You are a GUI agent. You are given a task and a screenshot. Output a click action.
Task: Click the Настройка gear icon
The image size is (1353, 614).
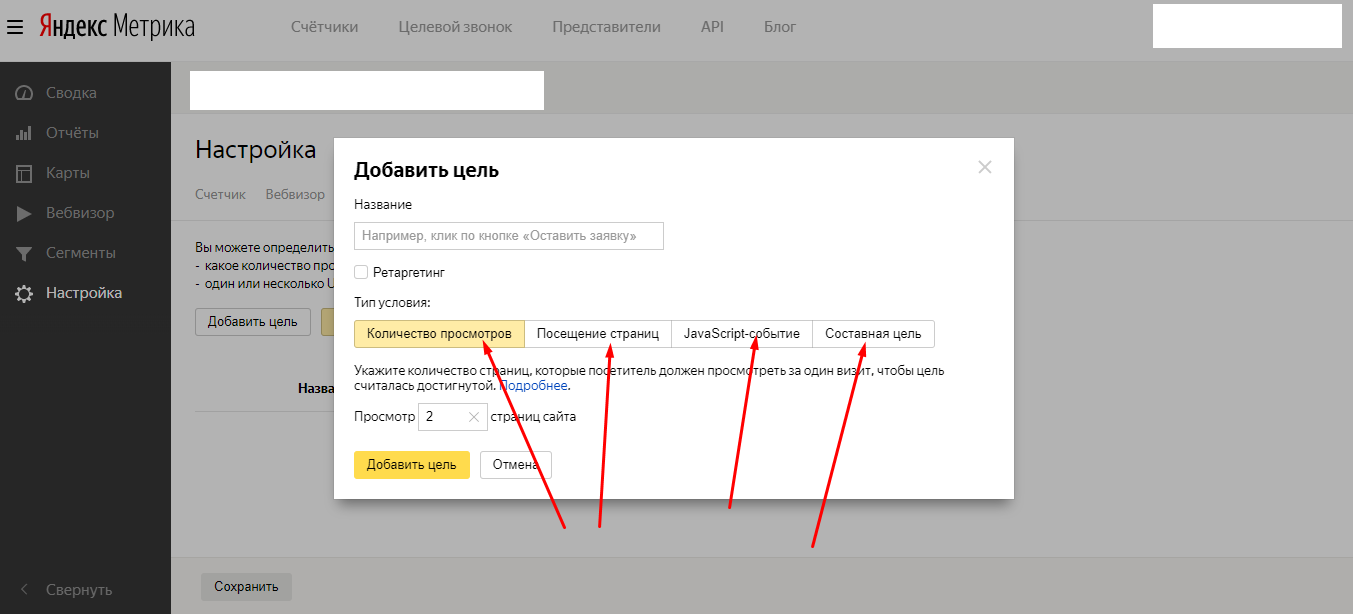pos(25,293)
